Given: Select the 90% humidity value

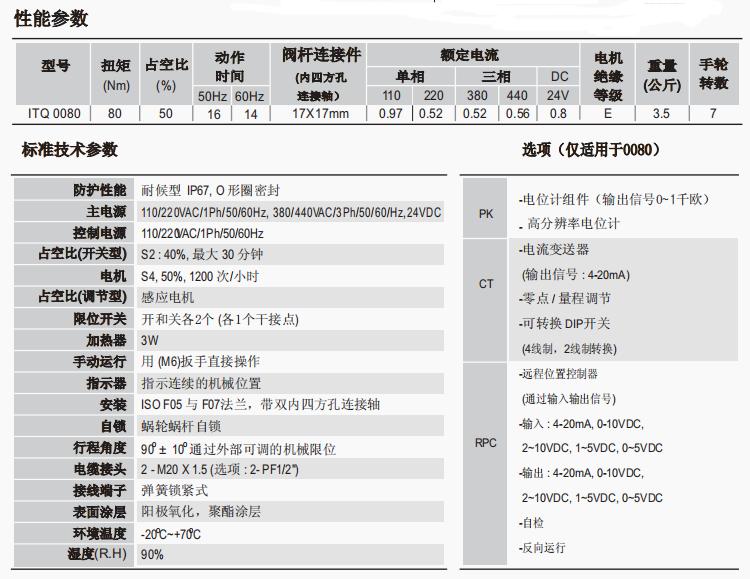Looking at the screenshot, I should 152,554.
